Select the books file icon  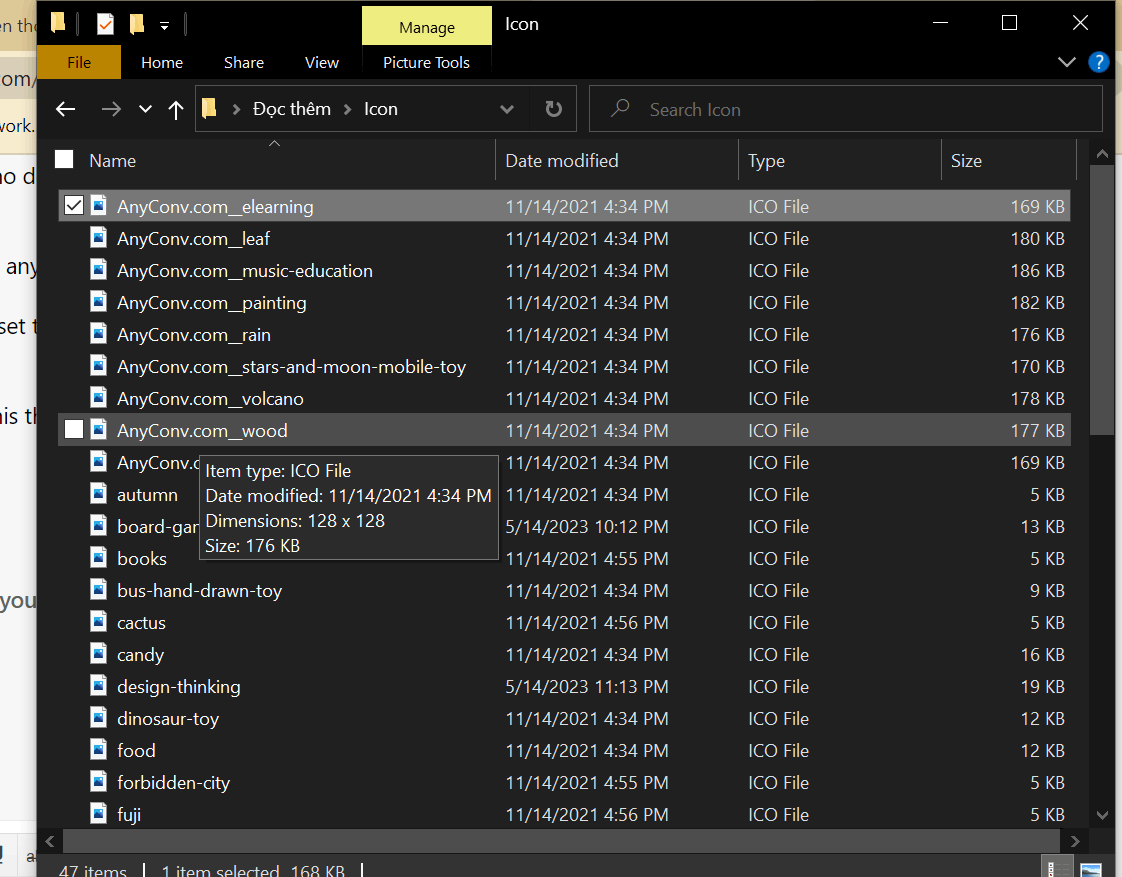tap(99, 559)
